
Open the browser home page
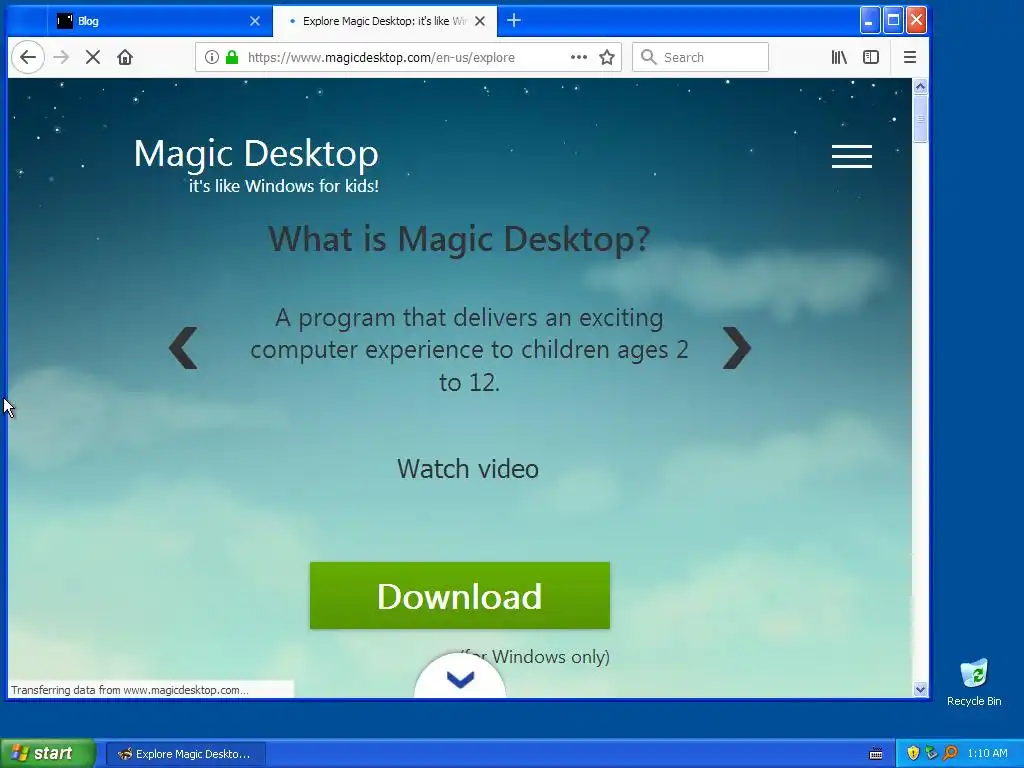click(x=125, y=57)
